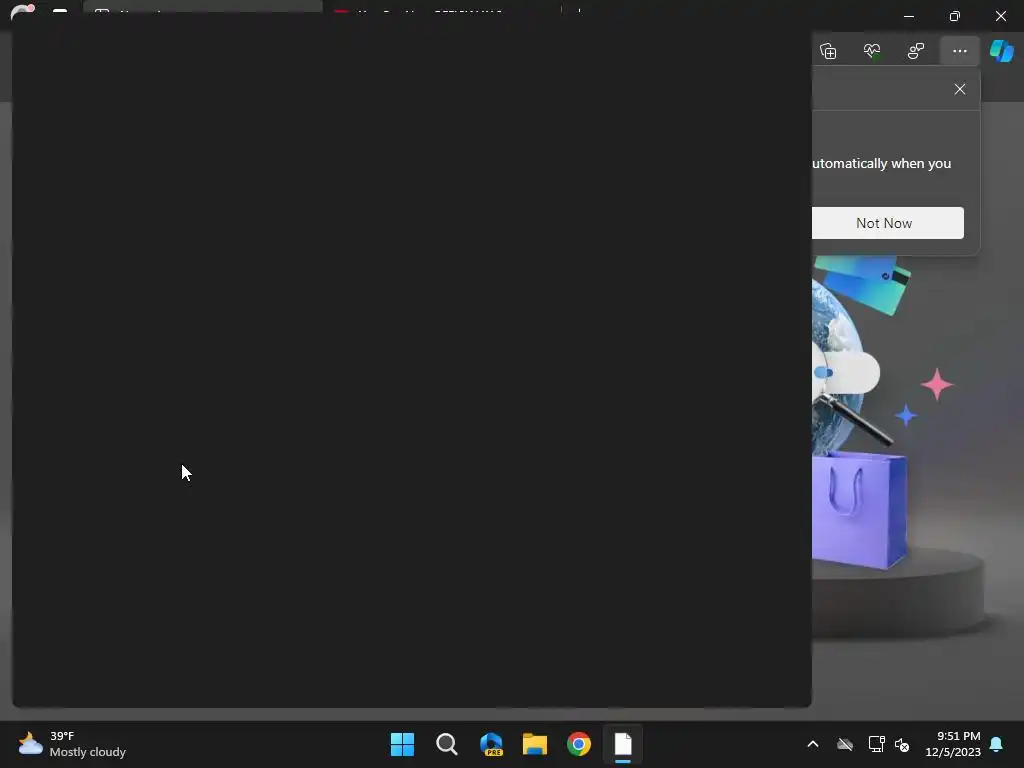
Task: Close the Edge browser window
Action: pos(1000,16)
